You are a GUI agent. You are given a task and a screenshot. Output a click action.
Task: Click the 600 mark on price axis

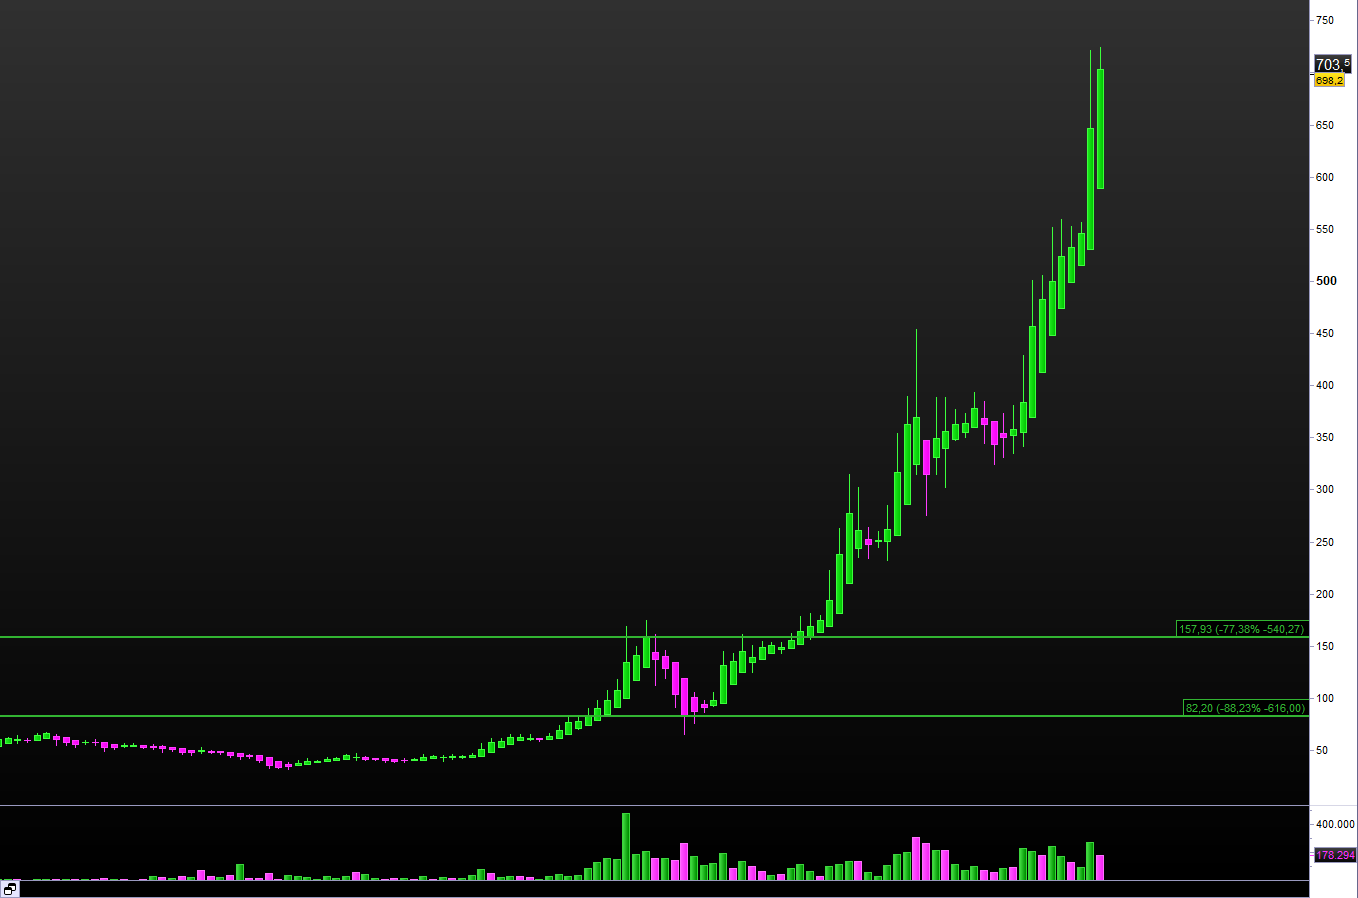1324,177
